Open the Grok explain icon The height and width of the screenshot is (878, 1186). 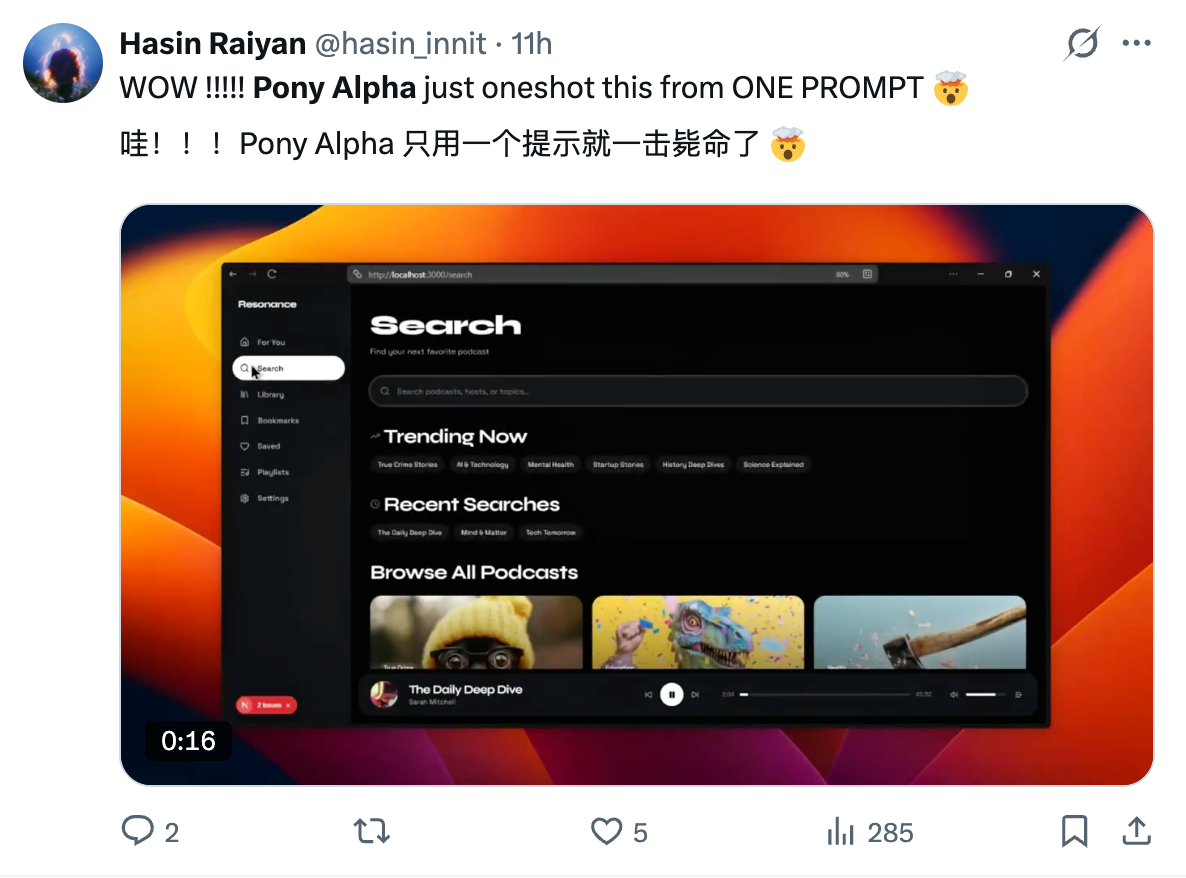point(1082,43)
